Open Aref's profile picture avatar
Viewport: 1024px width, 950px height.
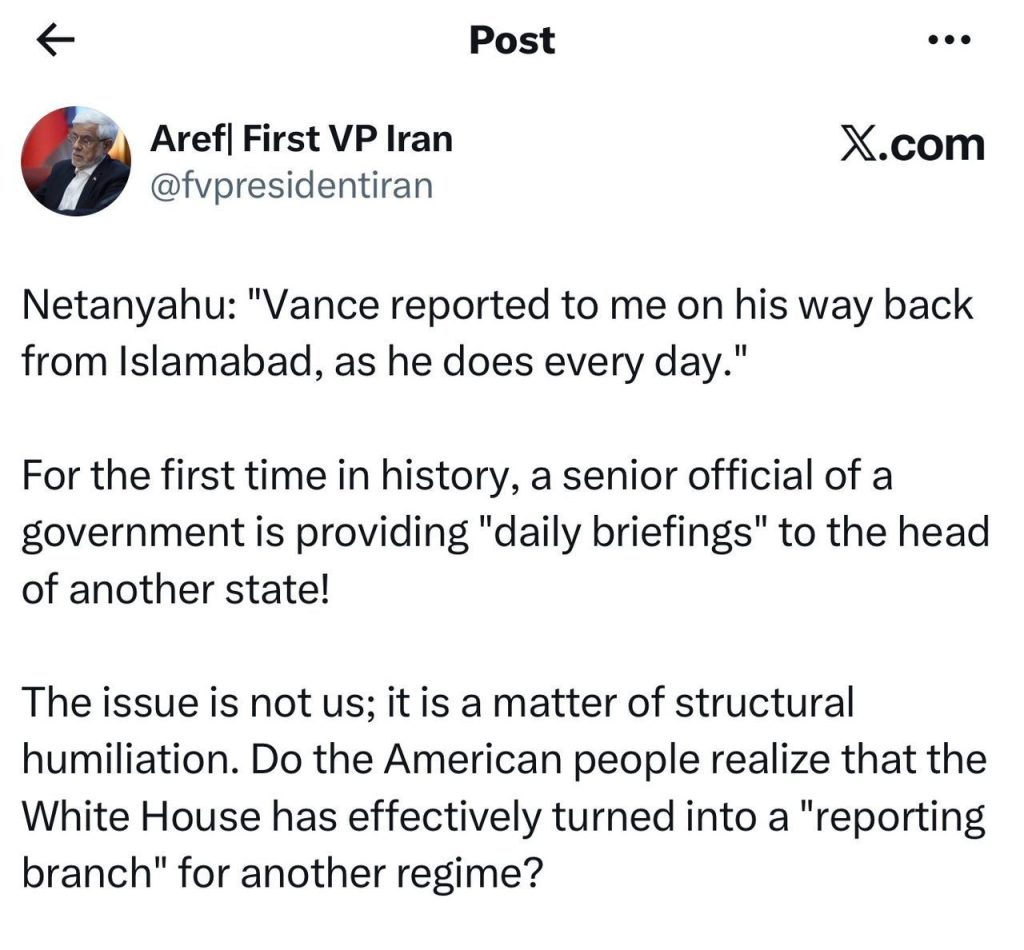(76, 162)
